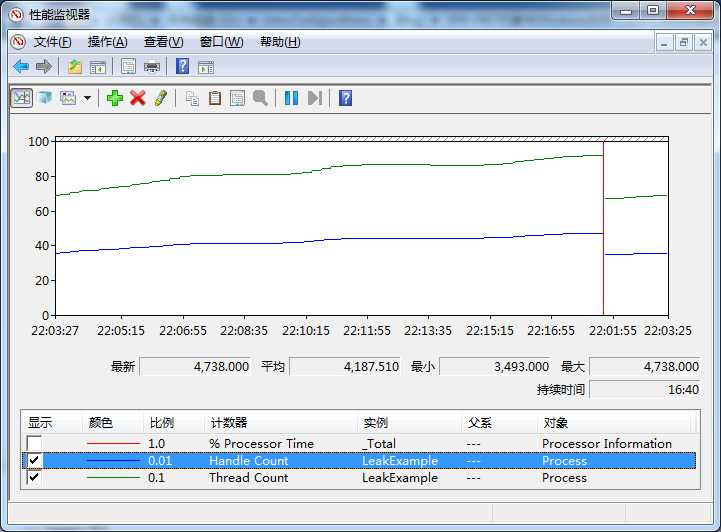
Task: Click the export list icon in top toolbar
Action: 128,67
